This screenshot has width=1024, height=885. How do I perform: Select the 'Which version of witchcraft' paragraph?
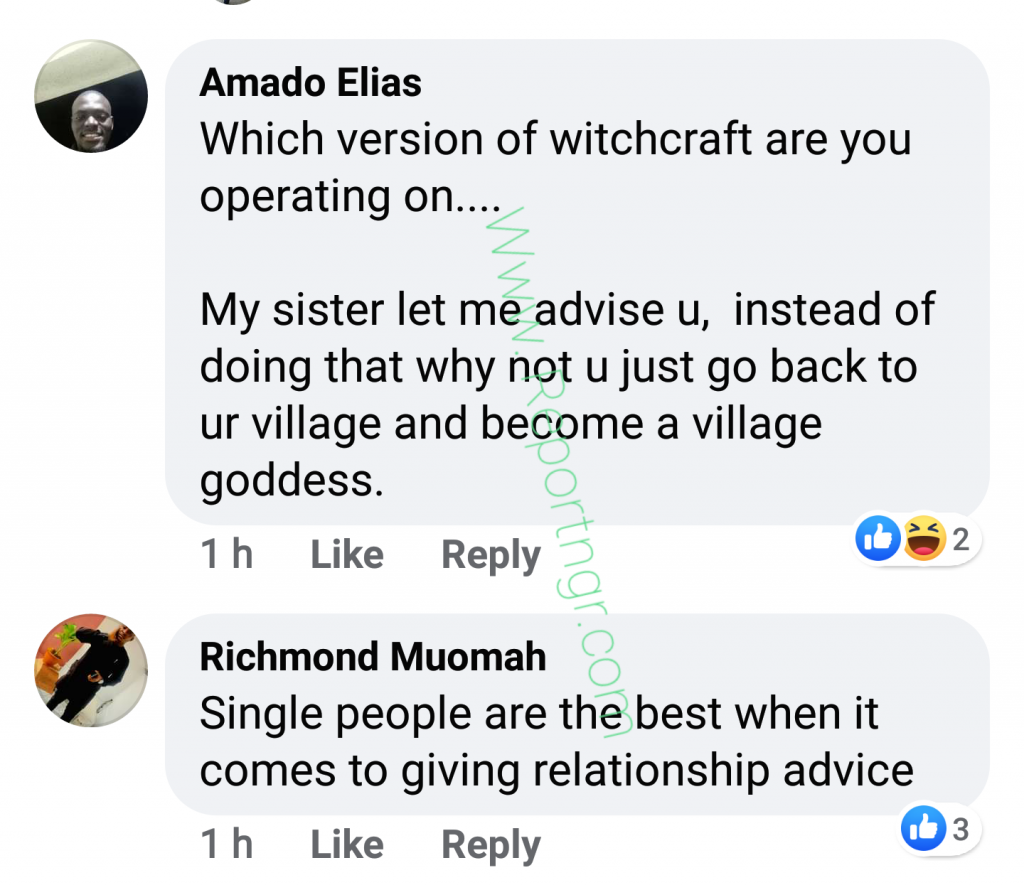tap(555, 167)
